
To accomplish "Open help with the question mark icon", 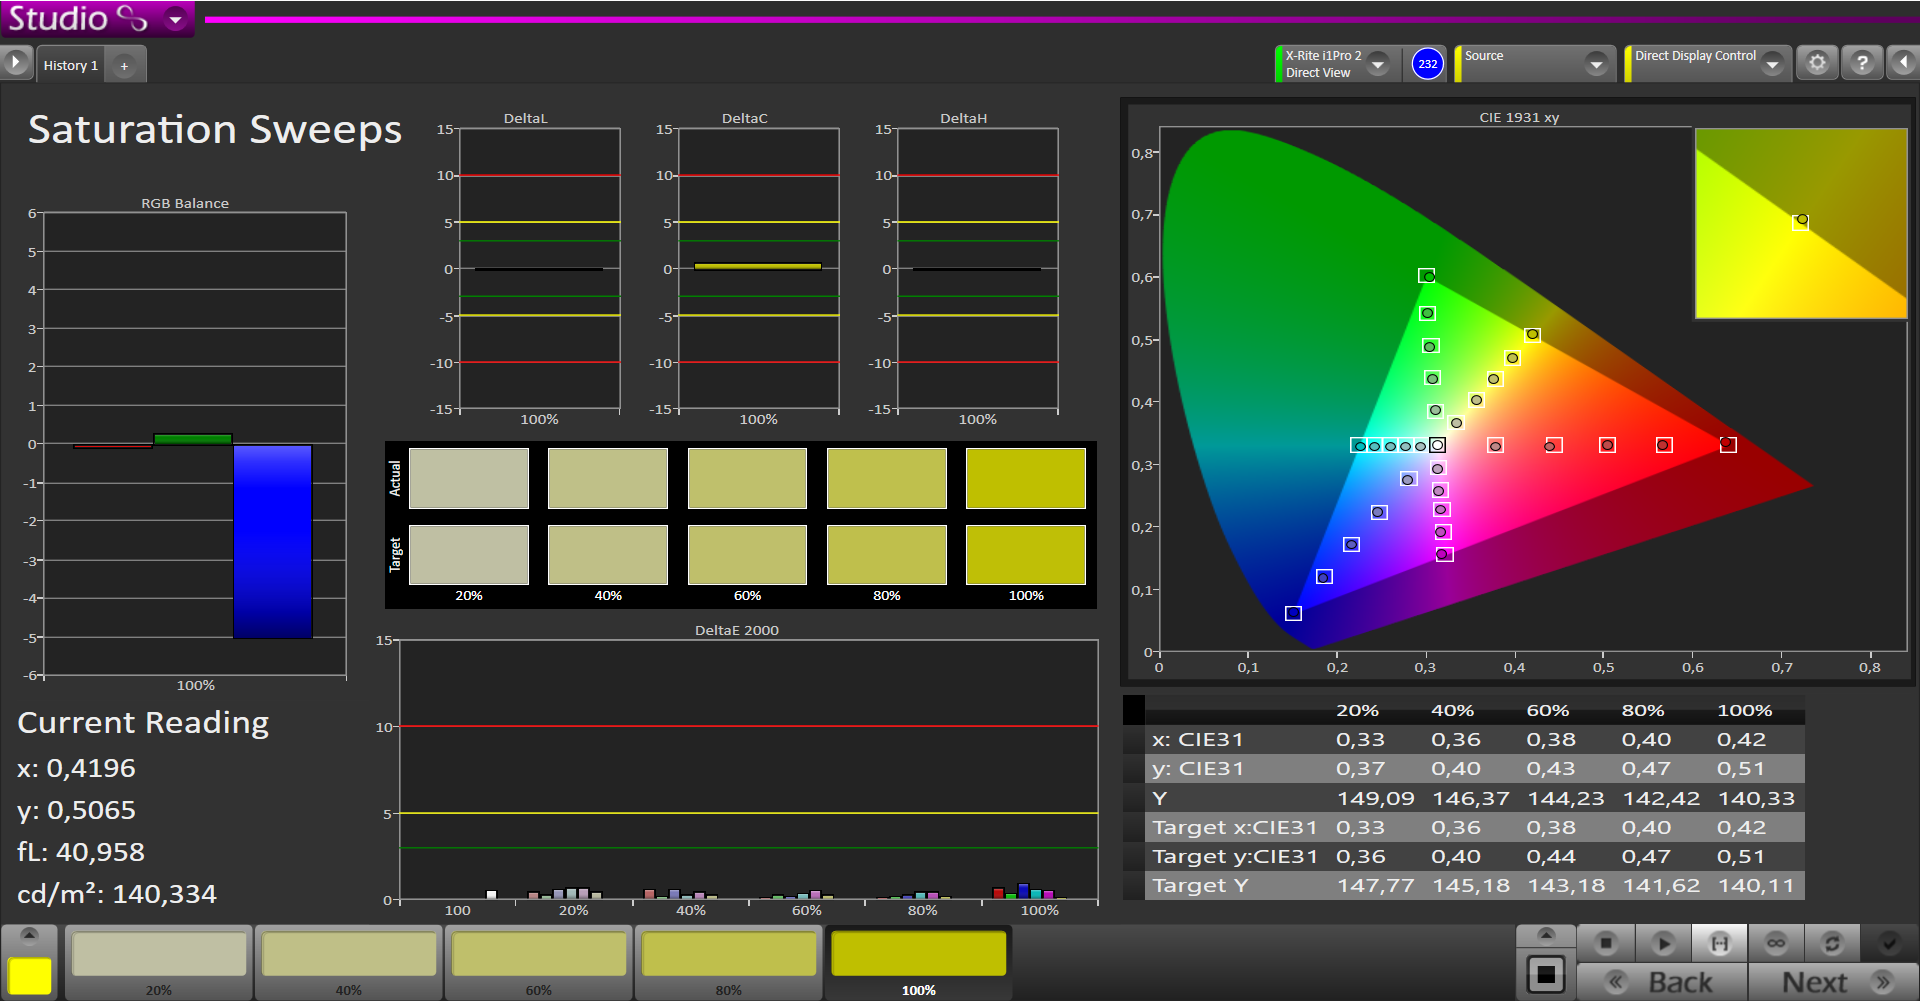I will click(1861, 64).
